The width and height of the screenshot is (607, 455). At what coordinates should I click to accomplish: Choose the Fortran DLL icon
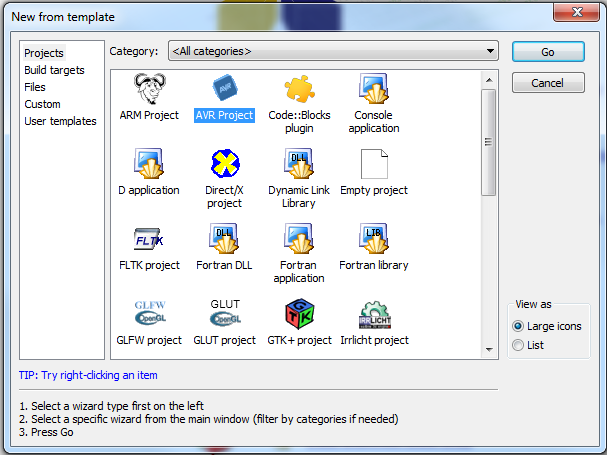coord(224,239)
